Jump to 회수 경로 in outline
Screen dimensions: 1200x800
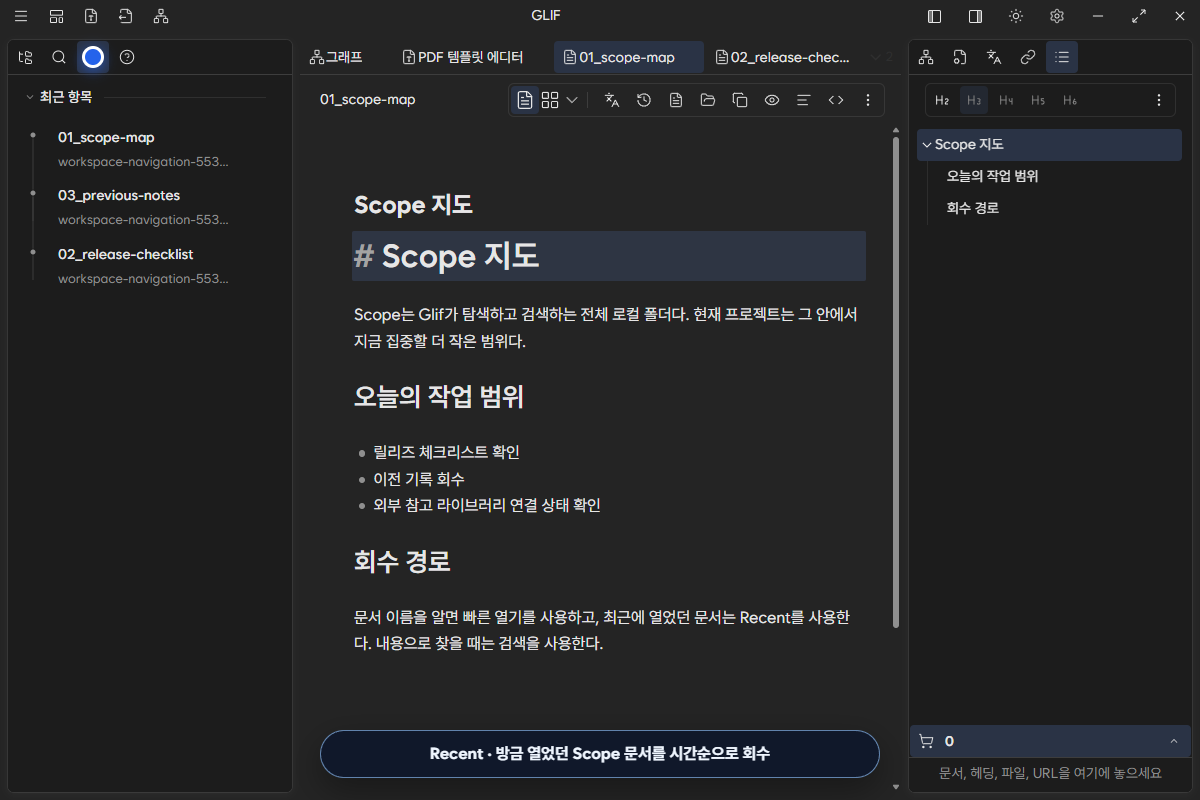973,208
